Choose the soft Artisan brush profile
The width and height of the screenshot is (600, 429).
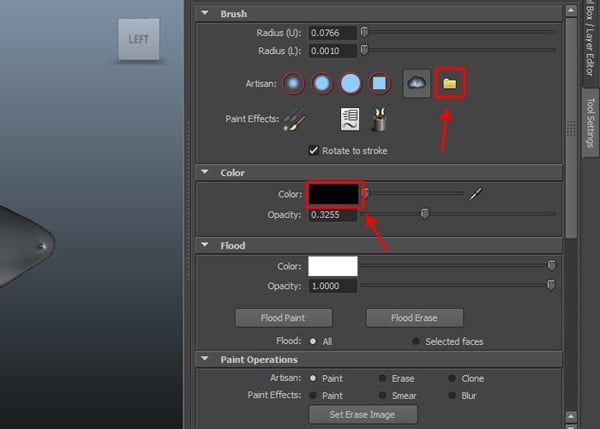pos(323,84)
